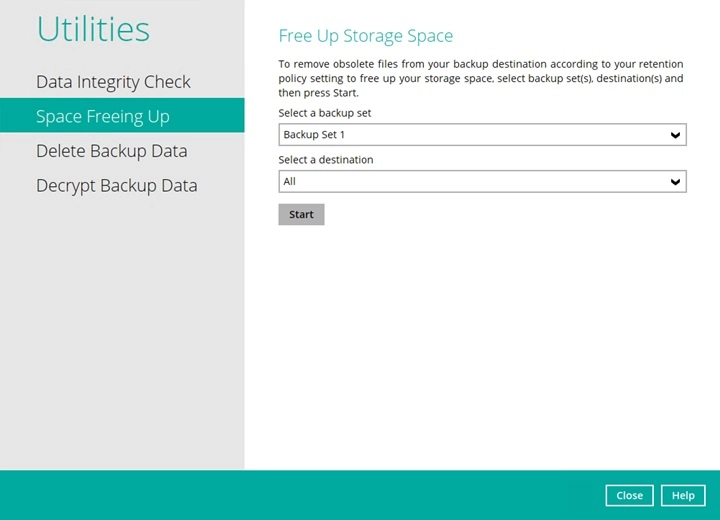The width and height of the screenshot is (720, 520).
Task: Open Help from the footer bar
Action: point(683,495)
